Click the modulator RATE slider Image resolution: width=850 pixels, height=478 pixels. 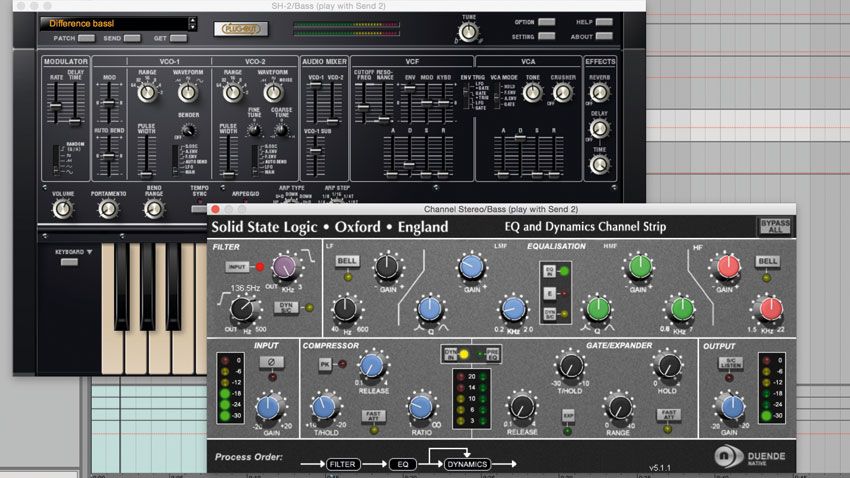point(55,106)
